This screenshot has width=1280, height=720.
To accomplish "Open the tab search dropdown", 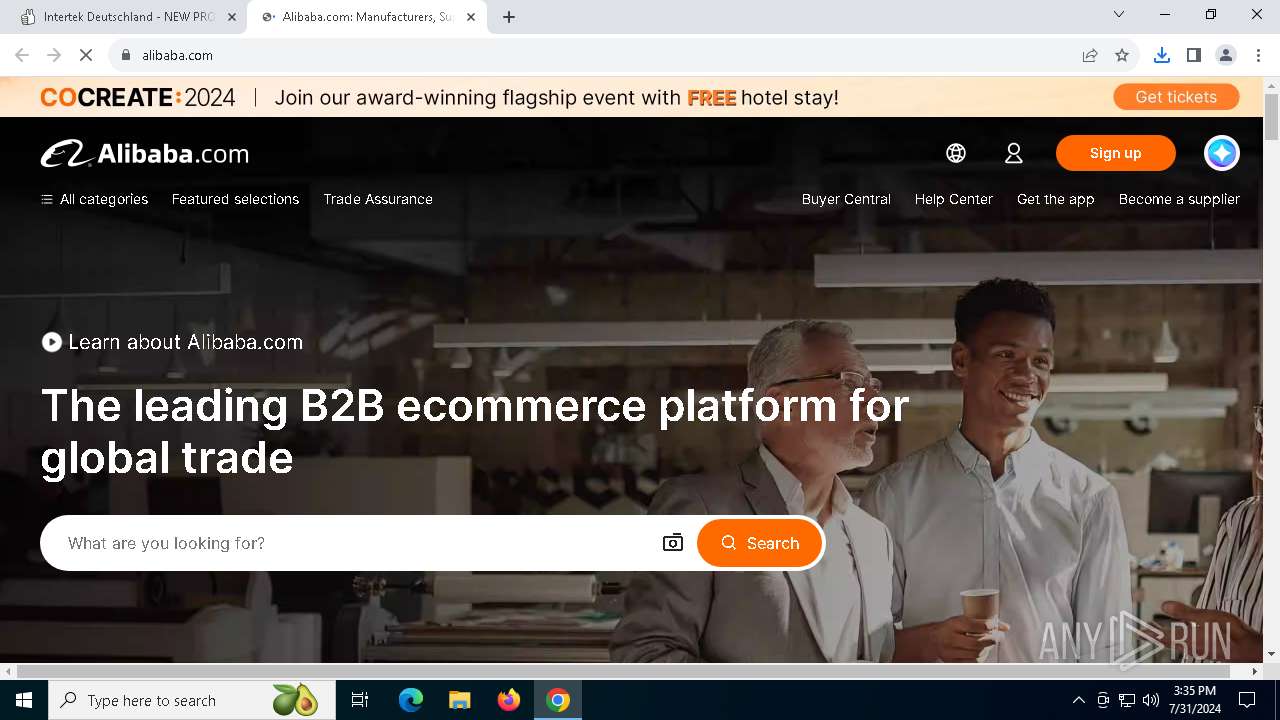I will [x=1119, y=14].
